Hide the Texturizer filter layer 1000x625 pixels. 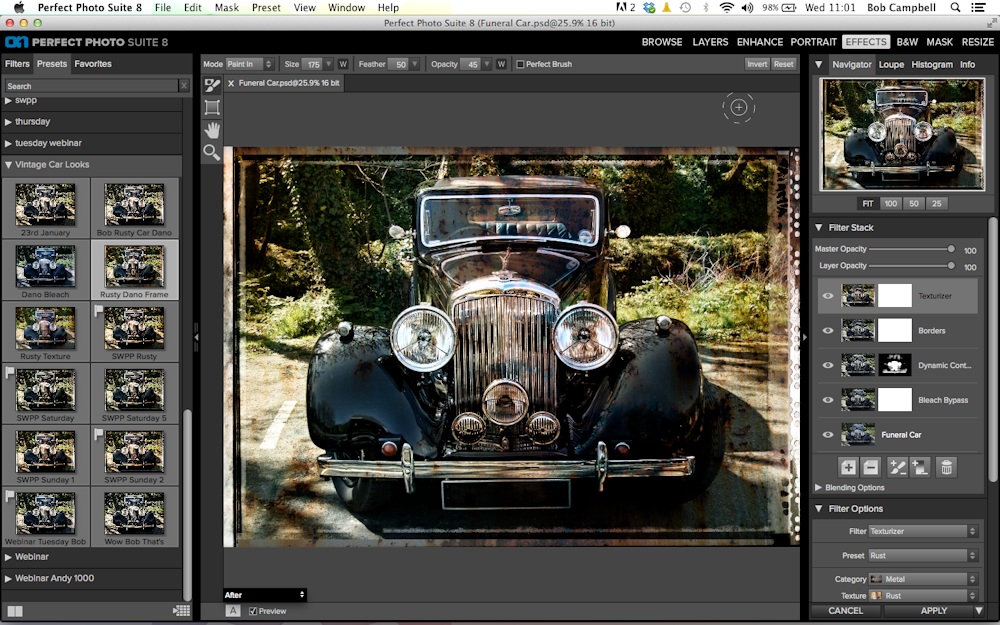pos(828,296)
